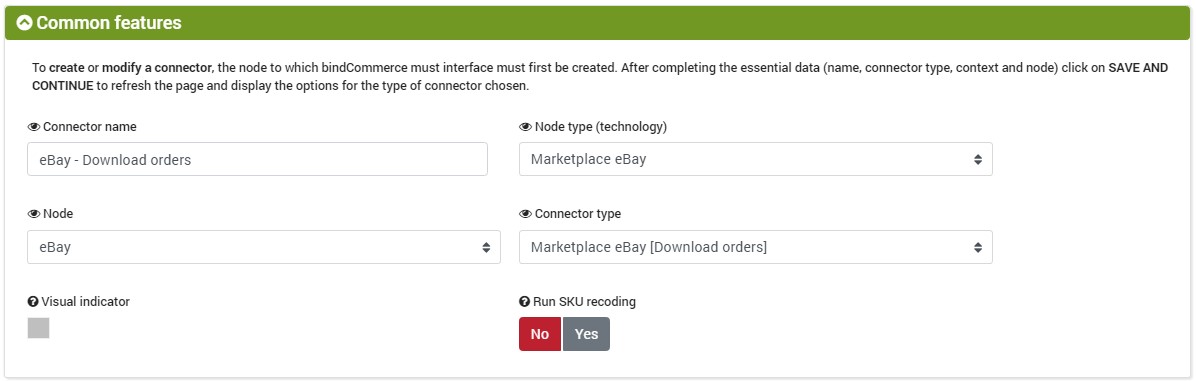This screenshot has height=381, width=1196.
Task: Click the arrows on Node type select
Action: (x=978, y=159)
